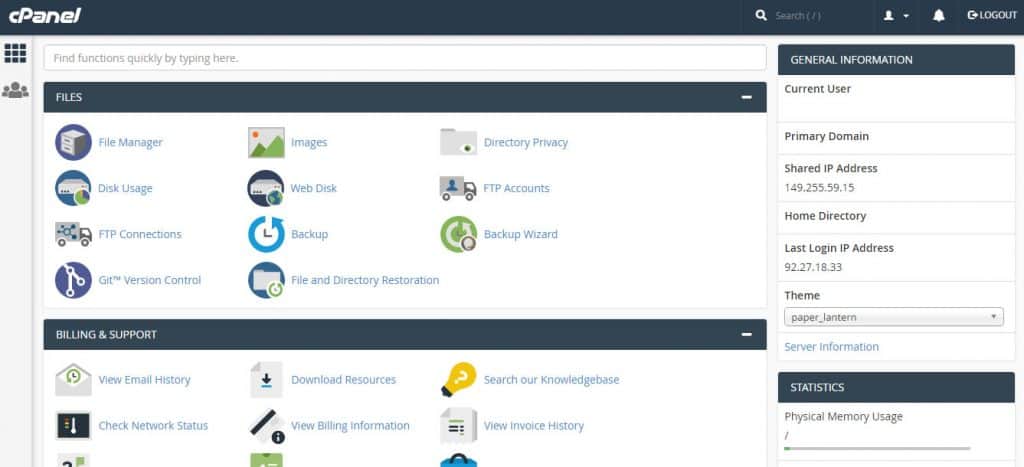Click the last login IP 92.27.18.33
This screenshot has width=1024, height=467.
(812, 267)
